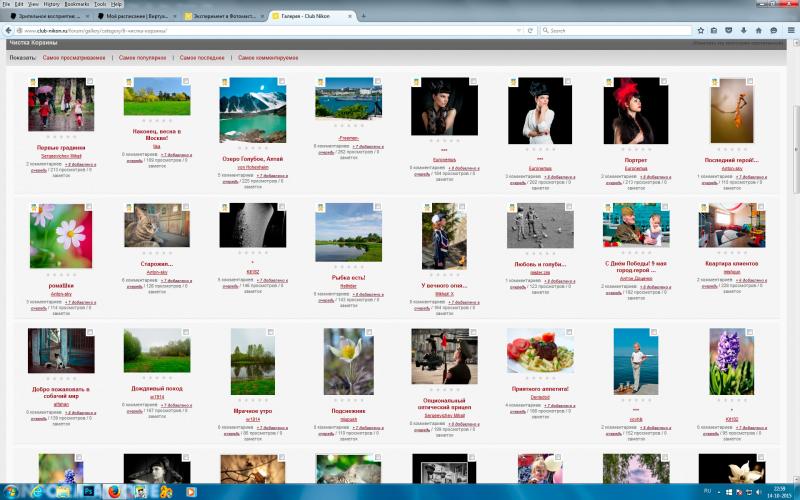
Task: Bookmark this page with the star icon
Action: pos(701,31)
